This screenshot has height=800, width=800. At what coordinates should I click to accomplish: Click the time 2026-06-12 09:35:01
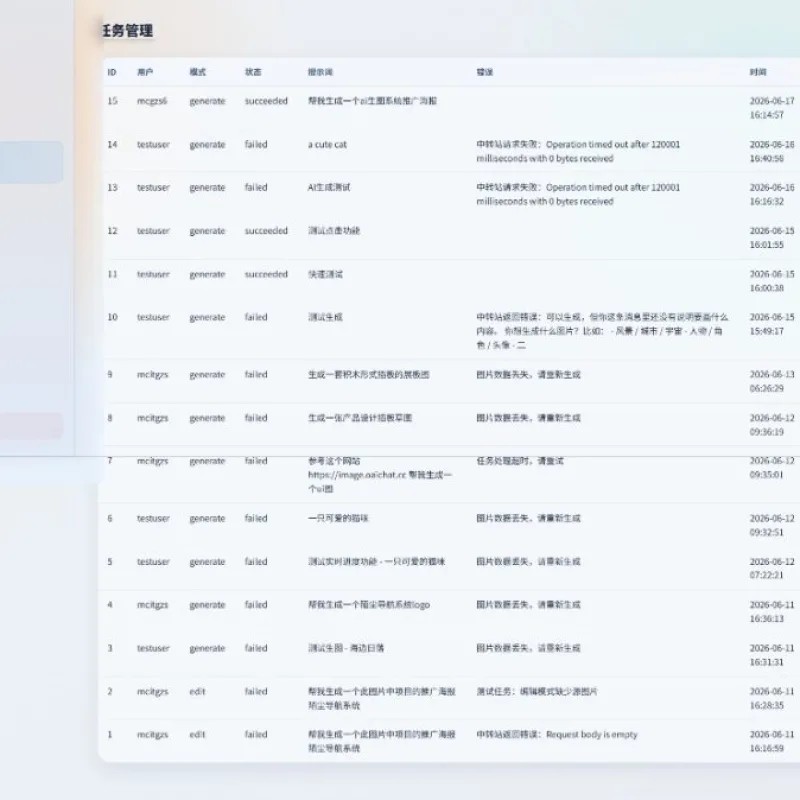[772, 467]
